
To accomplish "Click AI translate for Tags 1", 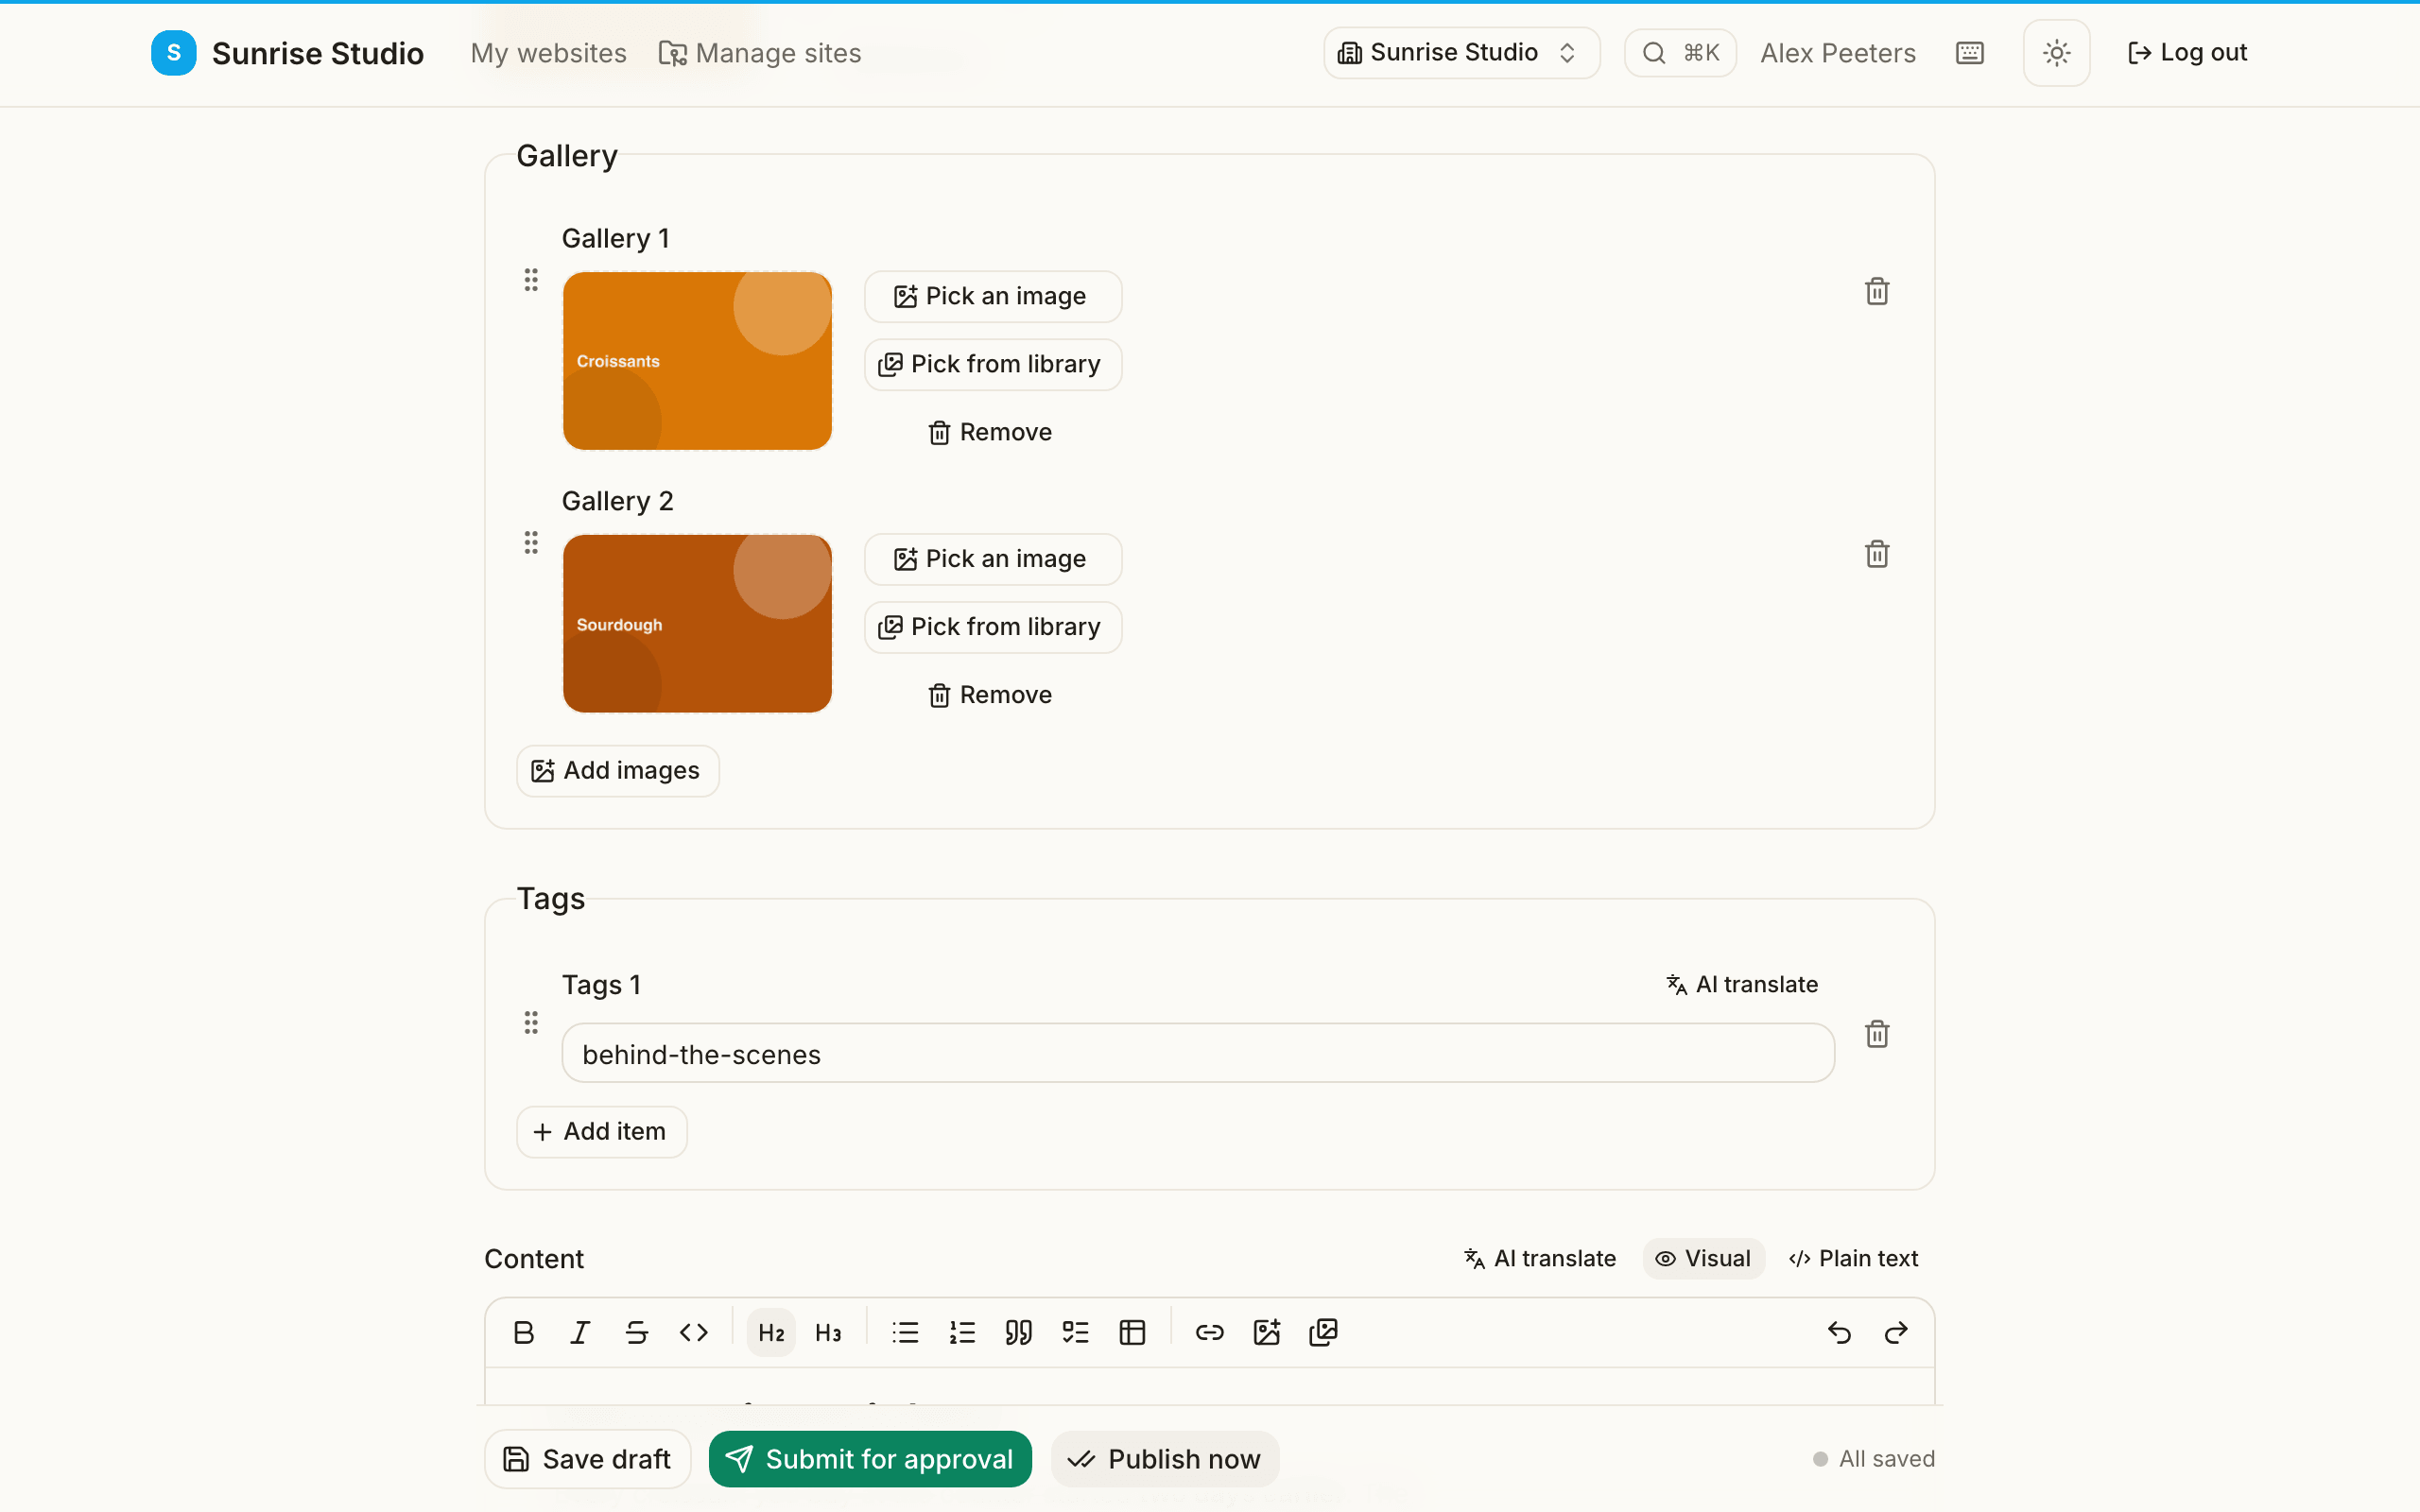I will point(1742,984).
